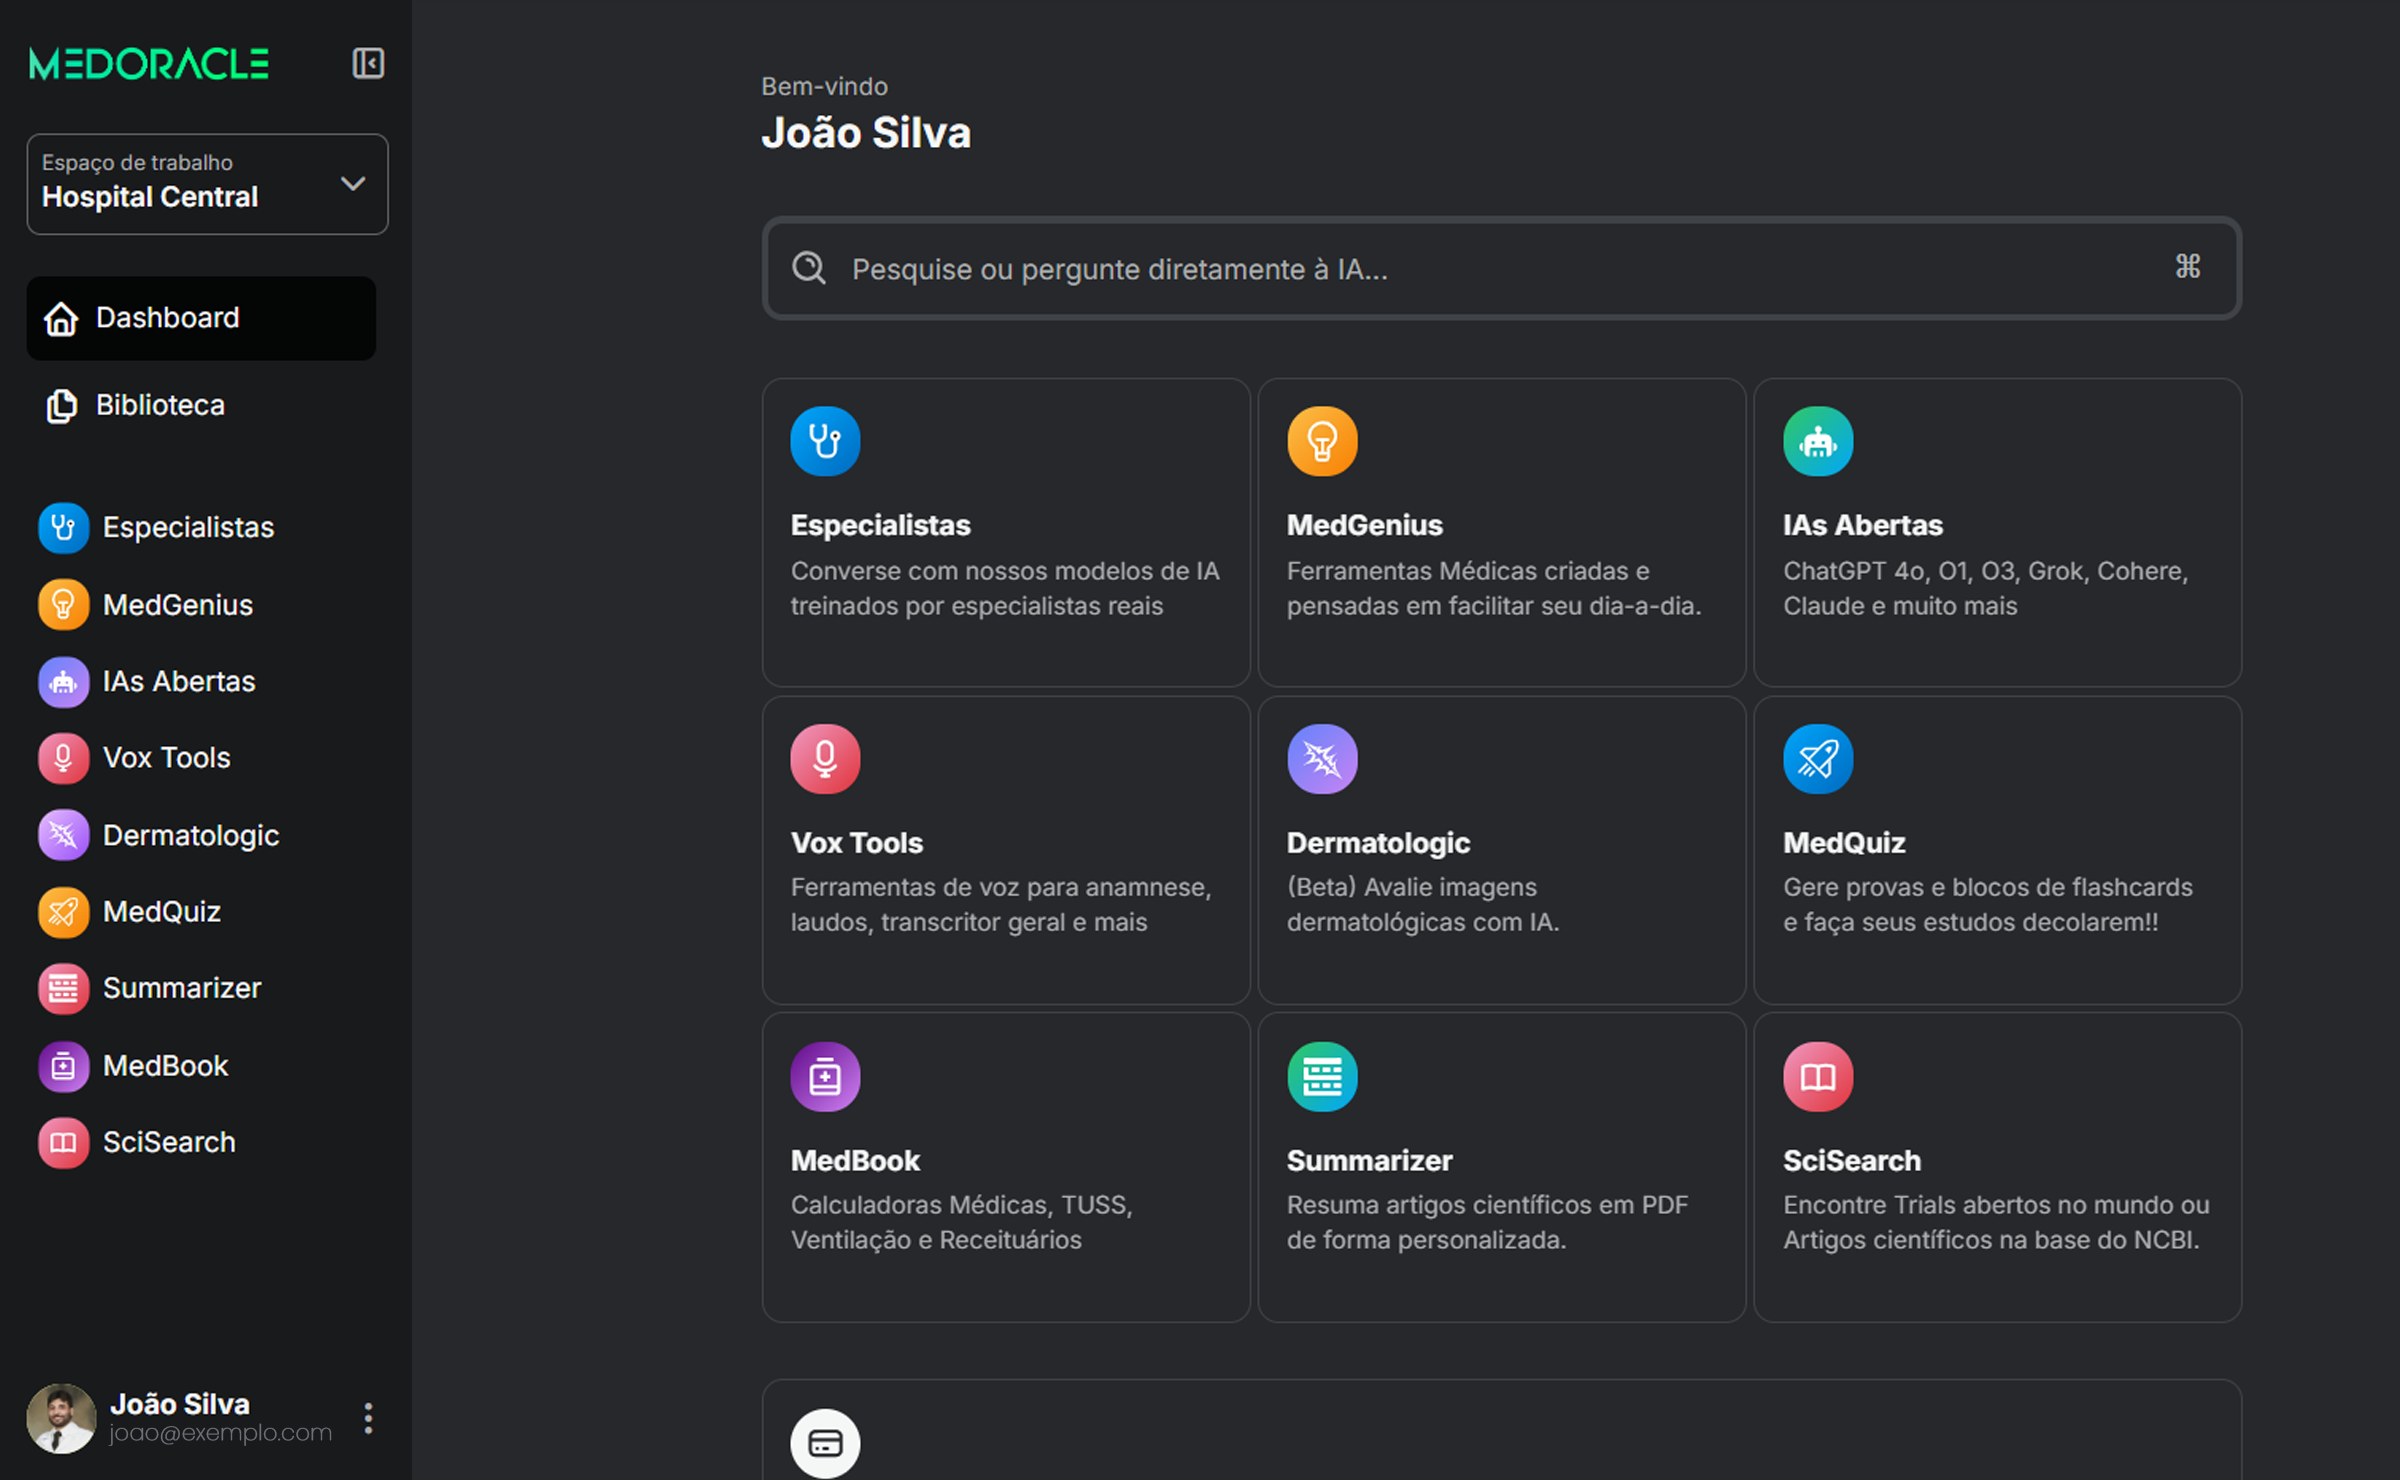
Task: Toggle the sidebar collapse control next to logo
Action: click(x=368, y=62)
